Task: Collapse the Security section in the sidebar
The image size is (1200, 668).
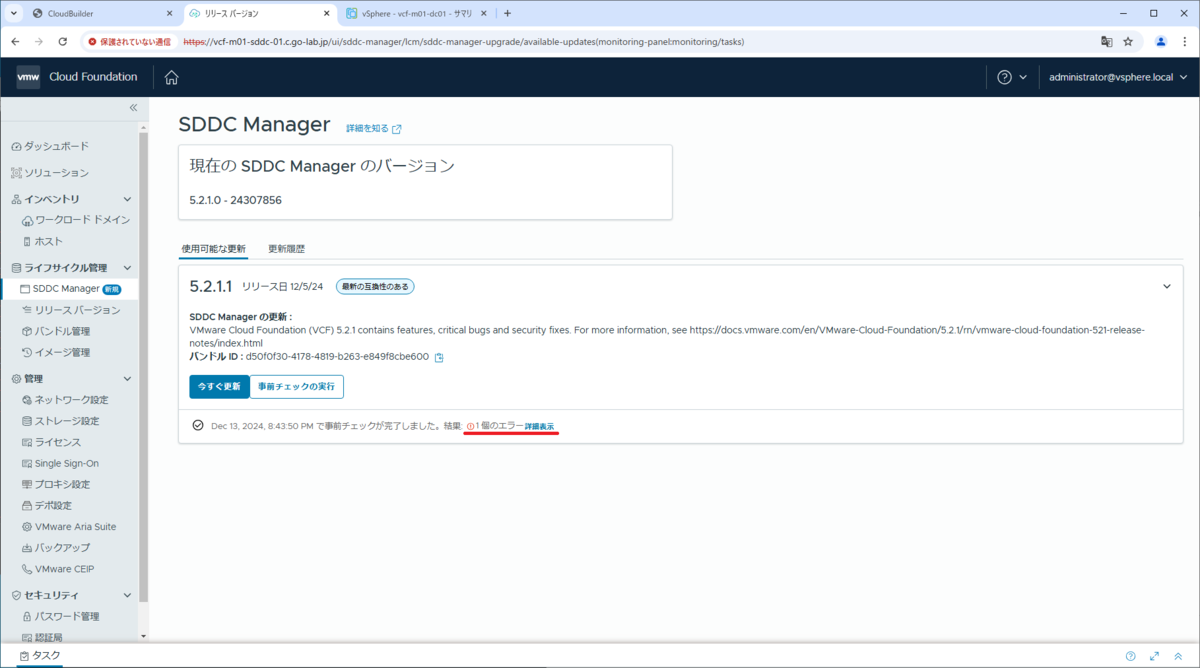Action: coord(127,595)
